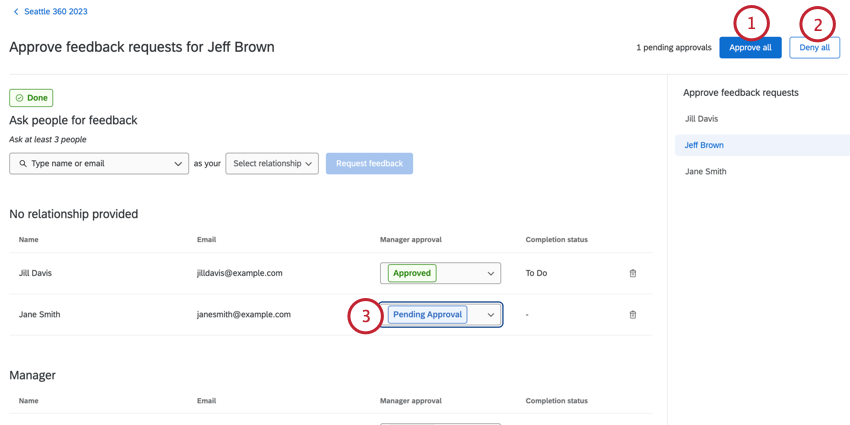This screenshot has height=425, width=850.
Task: Select Jill Davis in approval sidebar
Action: (x=701, y=119)
